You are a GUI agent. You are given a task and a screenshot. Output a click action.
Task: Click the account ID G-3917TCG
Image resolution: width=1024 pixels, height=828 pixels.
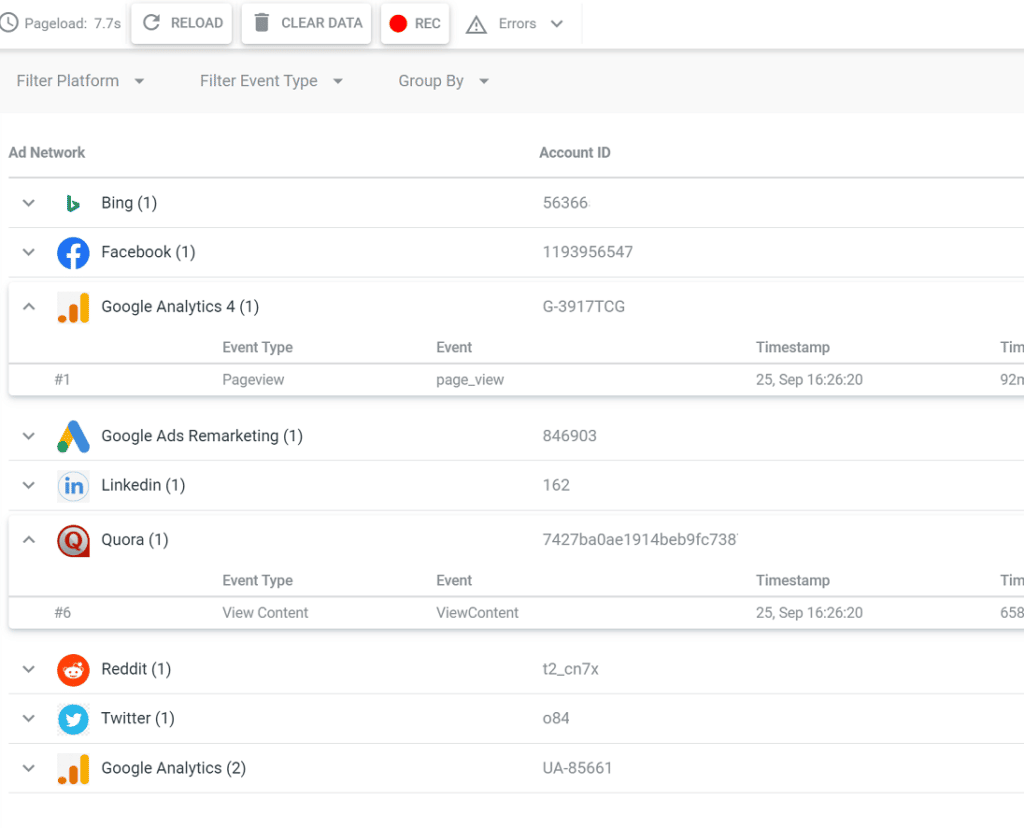[x=584, y=306]
